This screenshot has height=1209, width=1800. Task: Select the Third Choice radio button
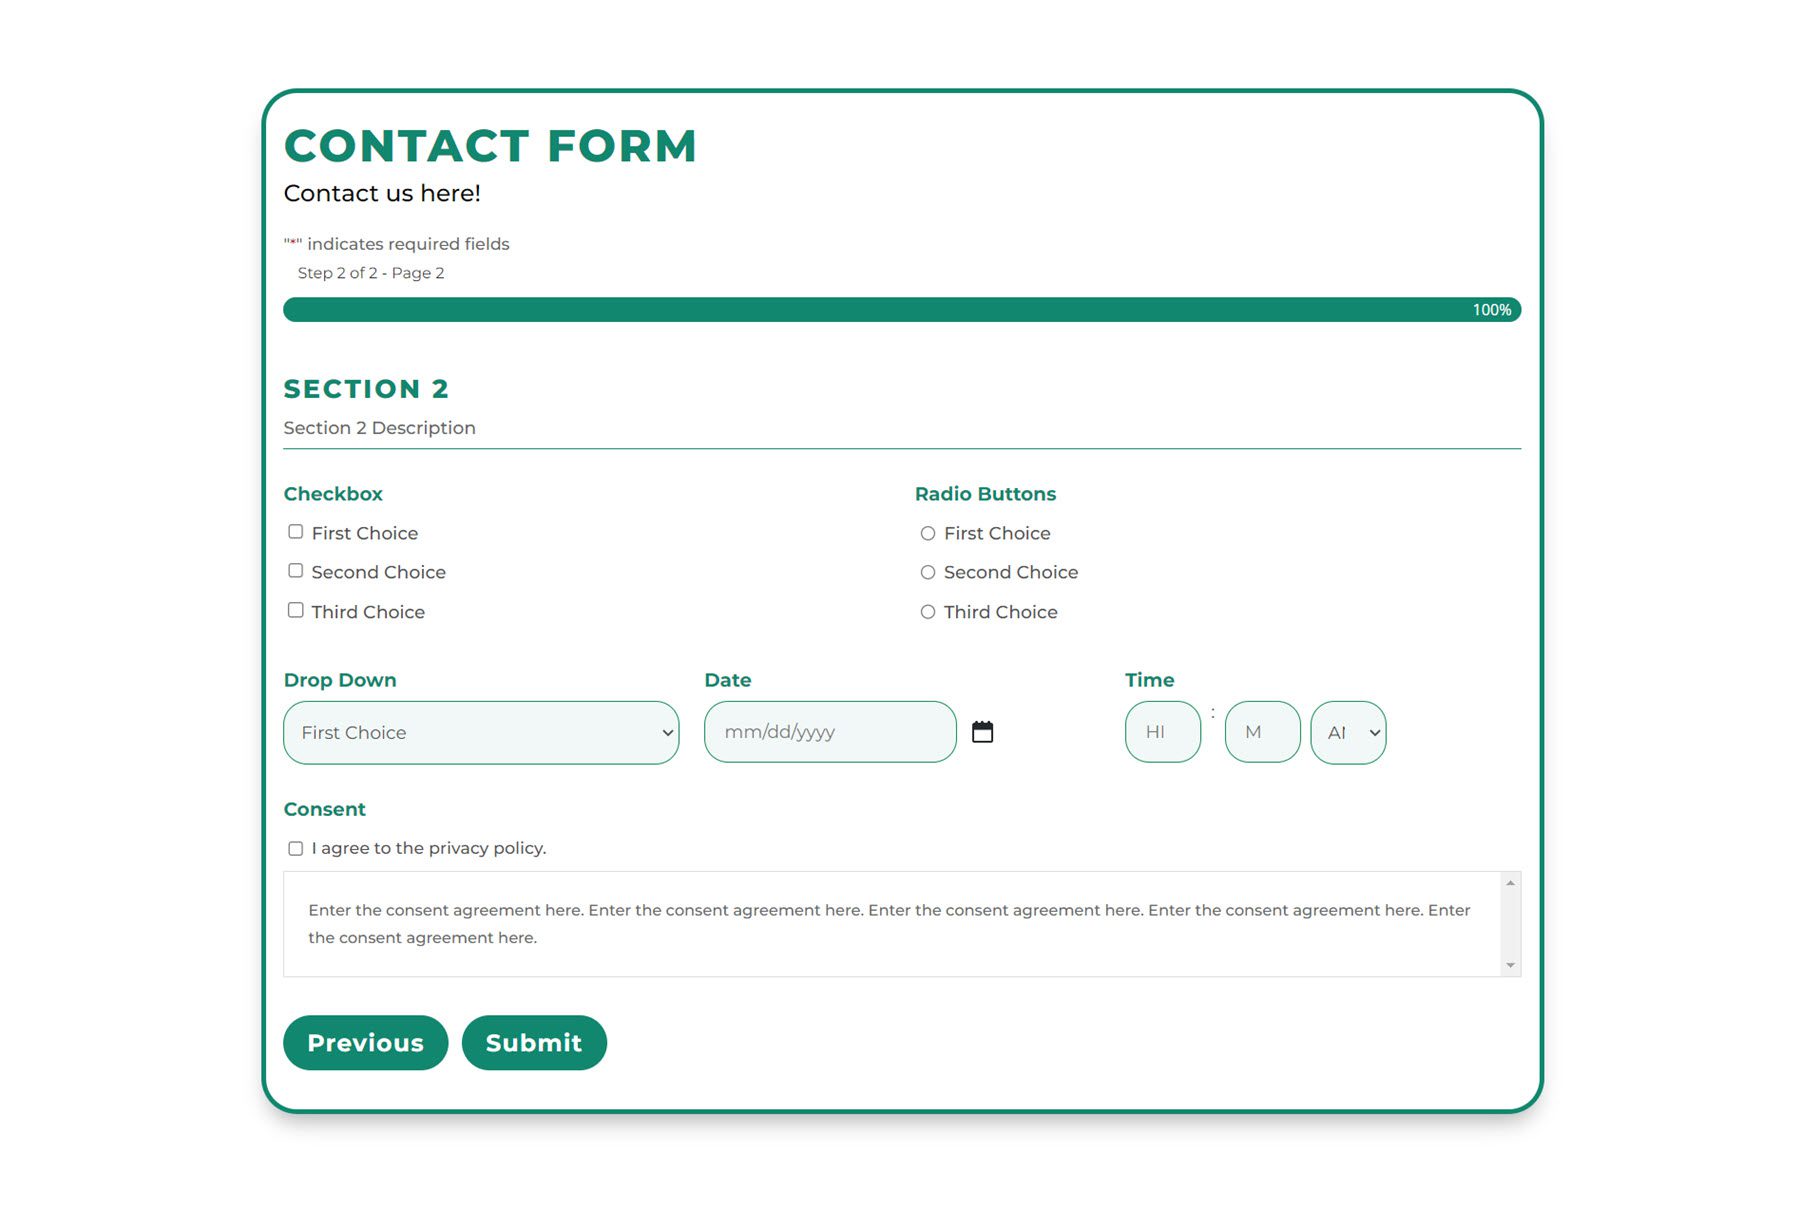tap(927, 611)
